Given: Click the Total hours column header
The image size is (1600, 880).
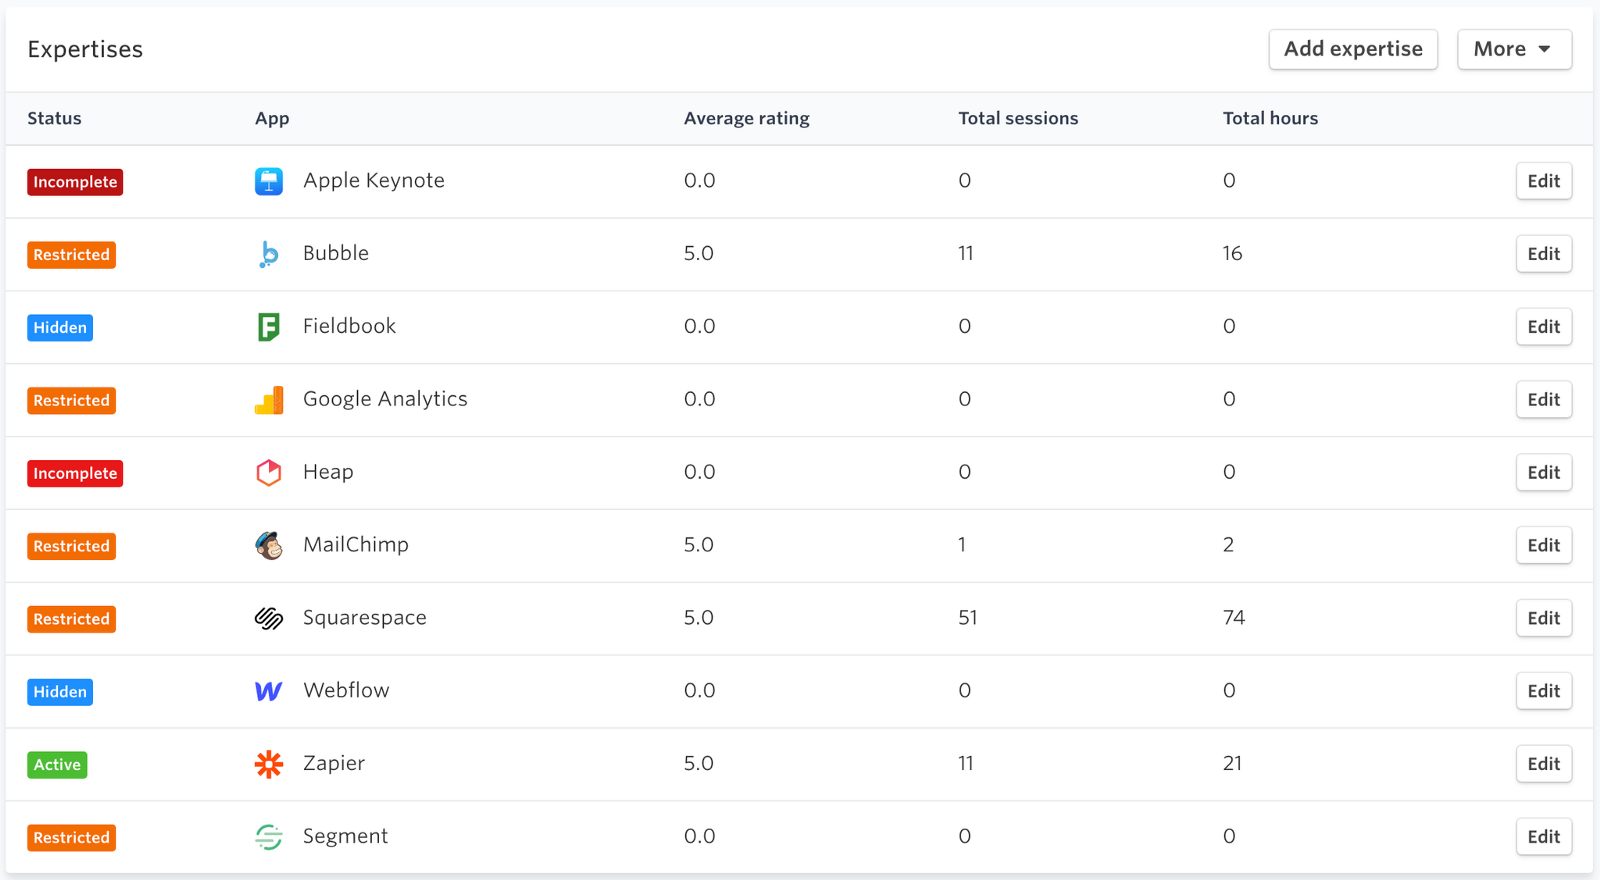Looking at the screenshot, I should 1270,118.
